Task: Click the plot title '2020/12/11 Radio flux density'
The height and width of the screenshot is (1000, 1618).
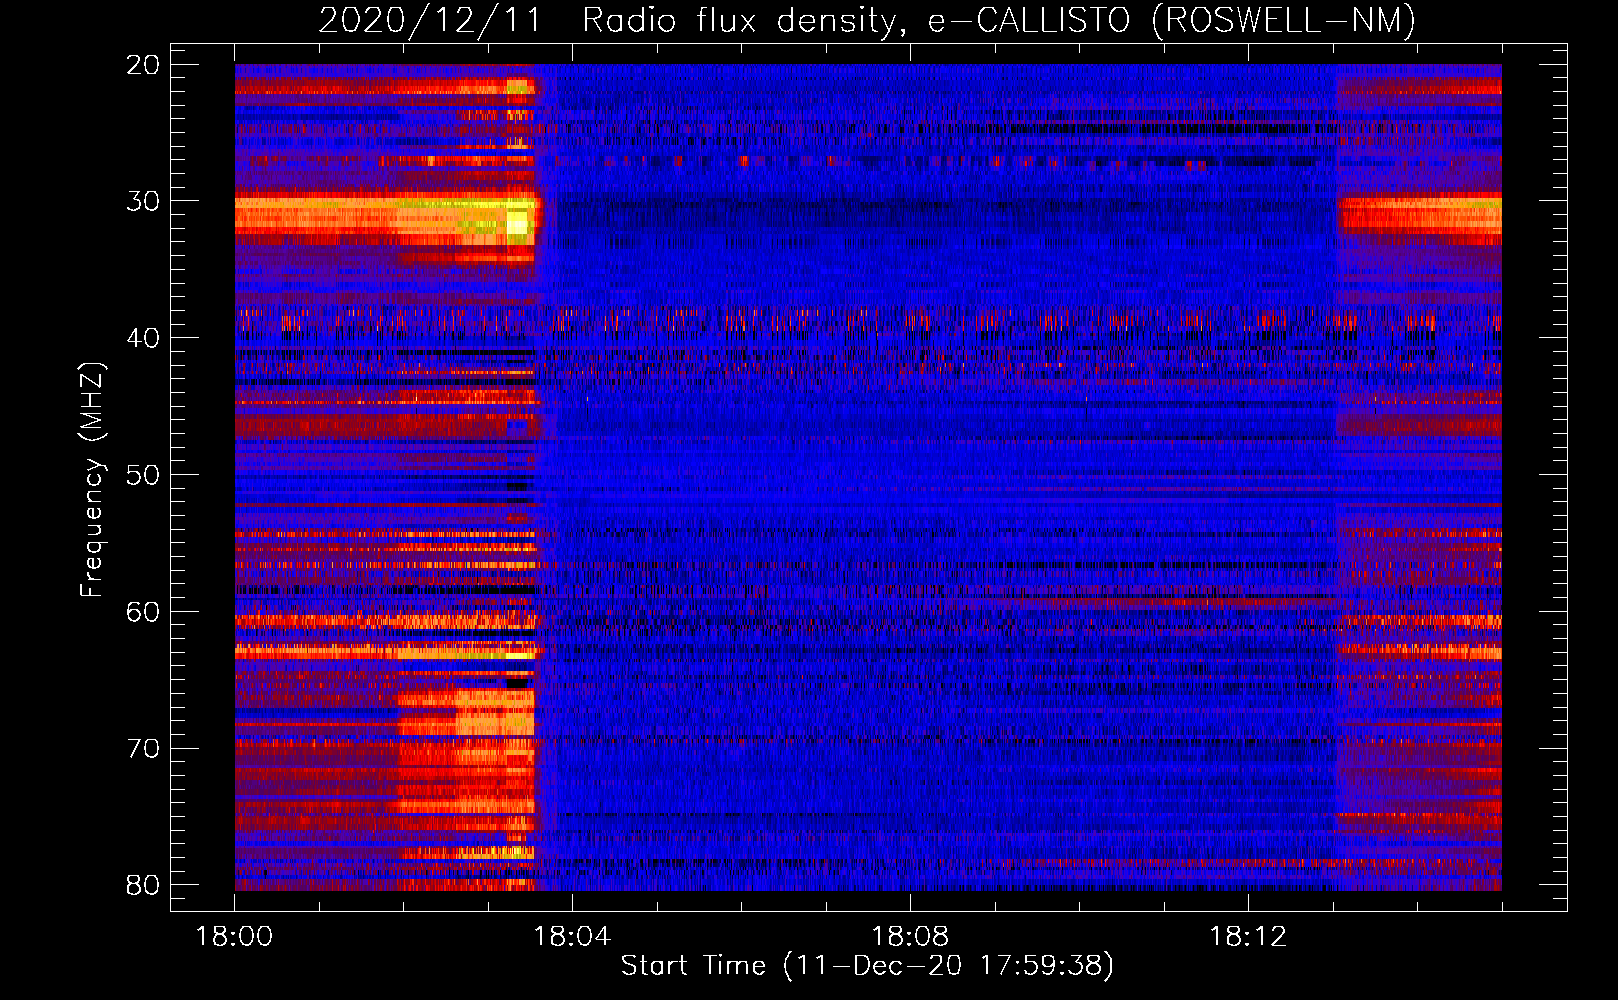Action: [613, 20]
